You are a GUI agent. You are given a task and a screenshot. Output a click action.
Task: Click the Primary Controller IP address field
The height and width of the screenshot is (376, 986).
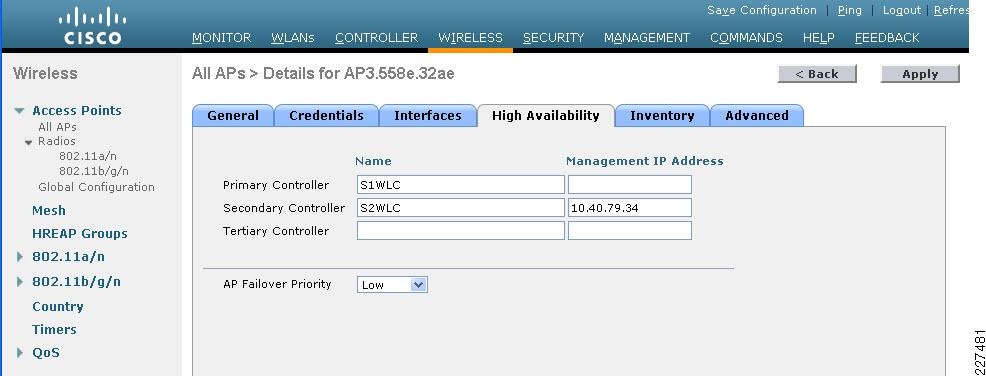pyautogui.click(x=629, y=185)
